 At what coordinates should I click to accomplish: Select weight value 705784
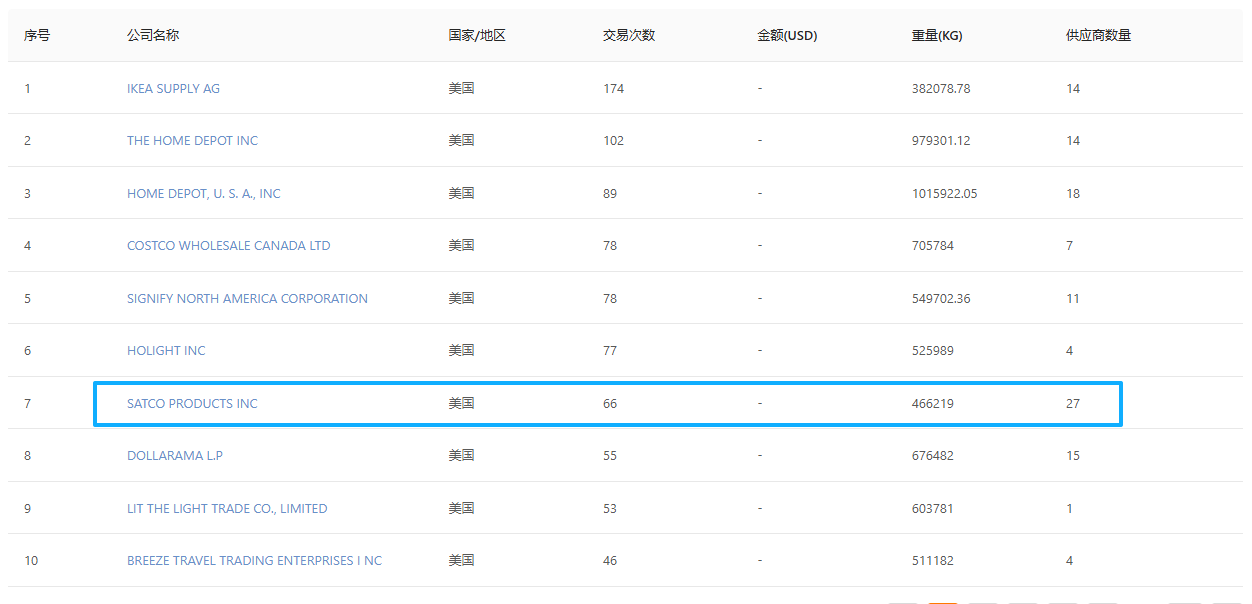pos(933,246)
